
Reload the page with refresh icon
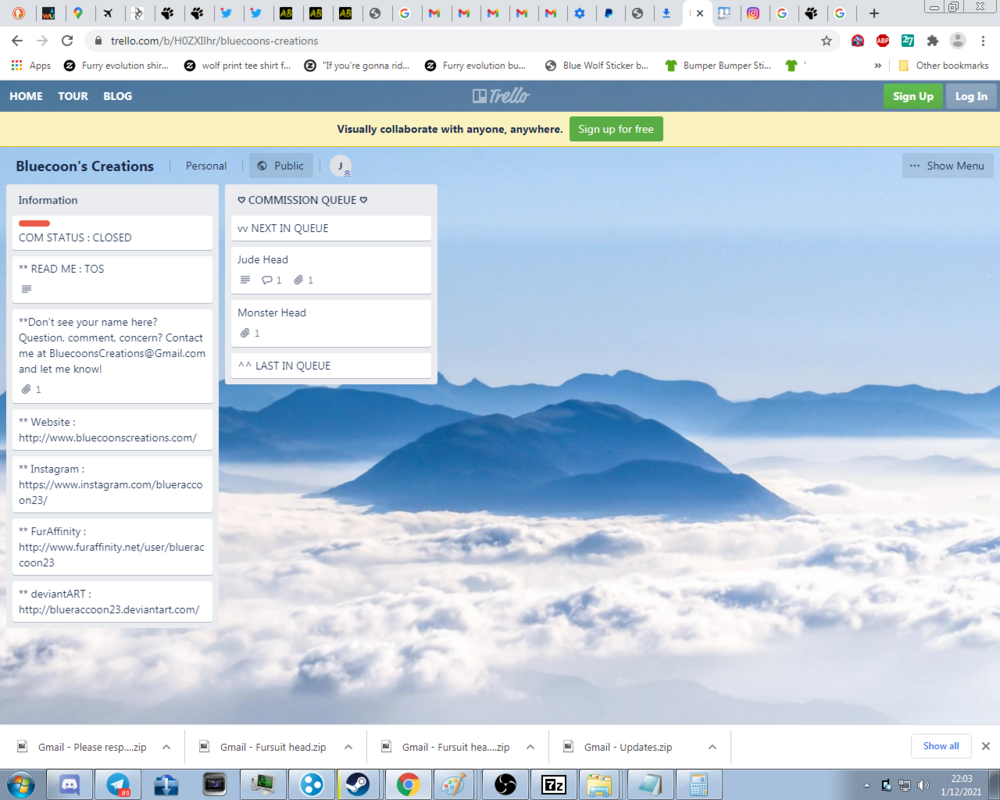67,41
